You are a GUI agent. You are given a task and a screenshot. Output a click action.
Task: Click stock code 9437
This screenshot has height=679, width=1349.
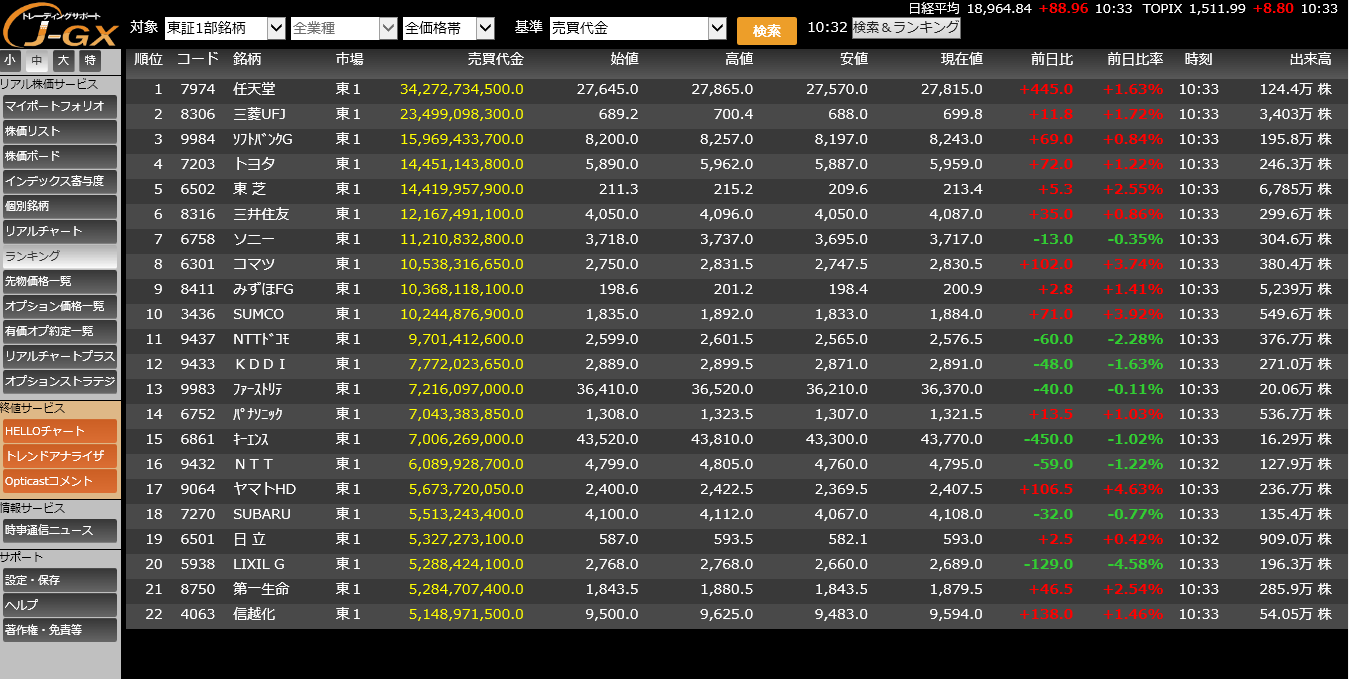coord(198,339)
